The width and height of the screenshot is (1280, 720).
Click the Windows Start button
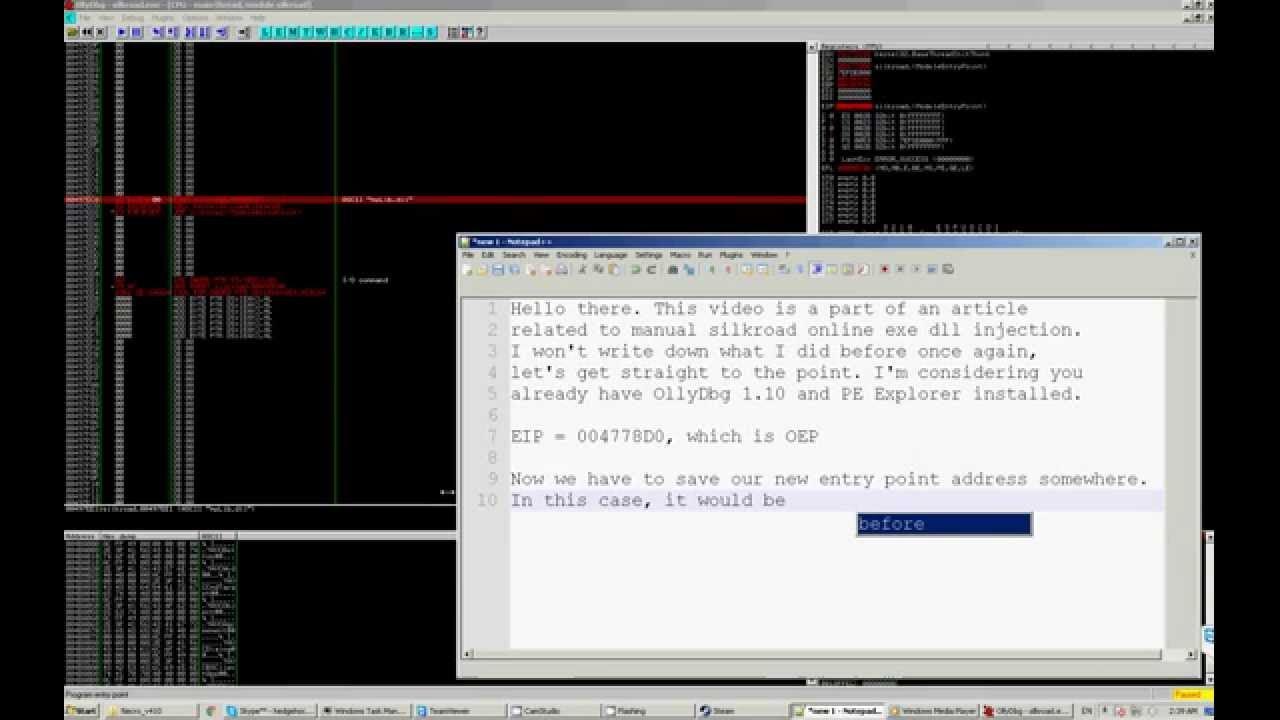click(82, 711)
